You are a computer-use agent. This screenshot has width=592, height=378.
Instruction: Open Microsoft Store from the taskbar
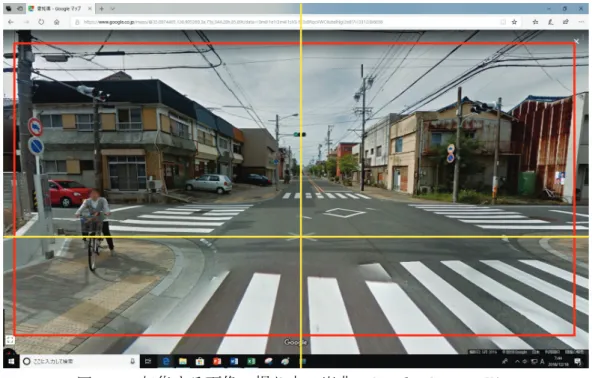tap(200, 361)
